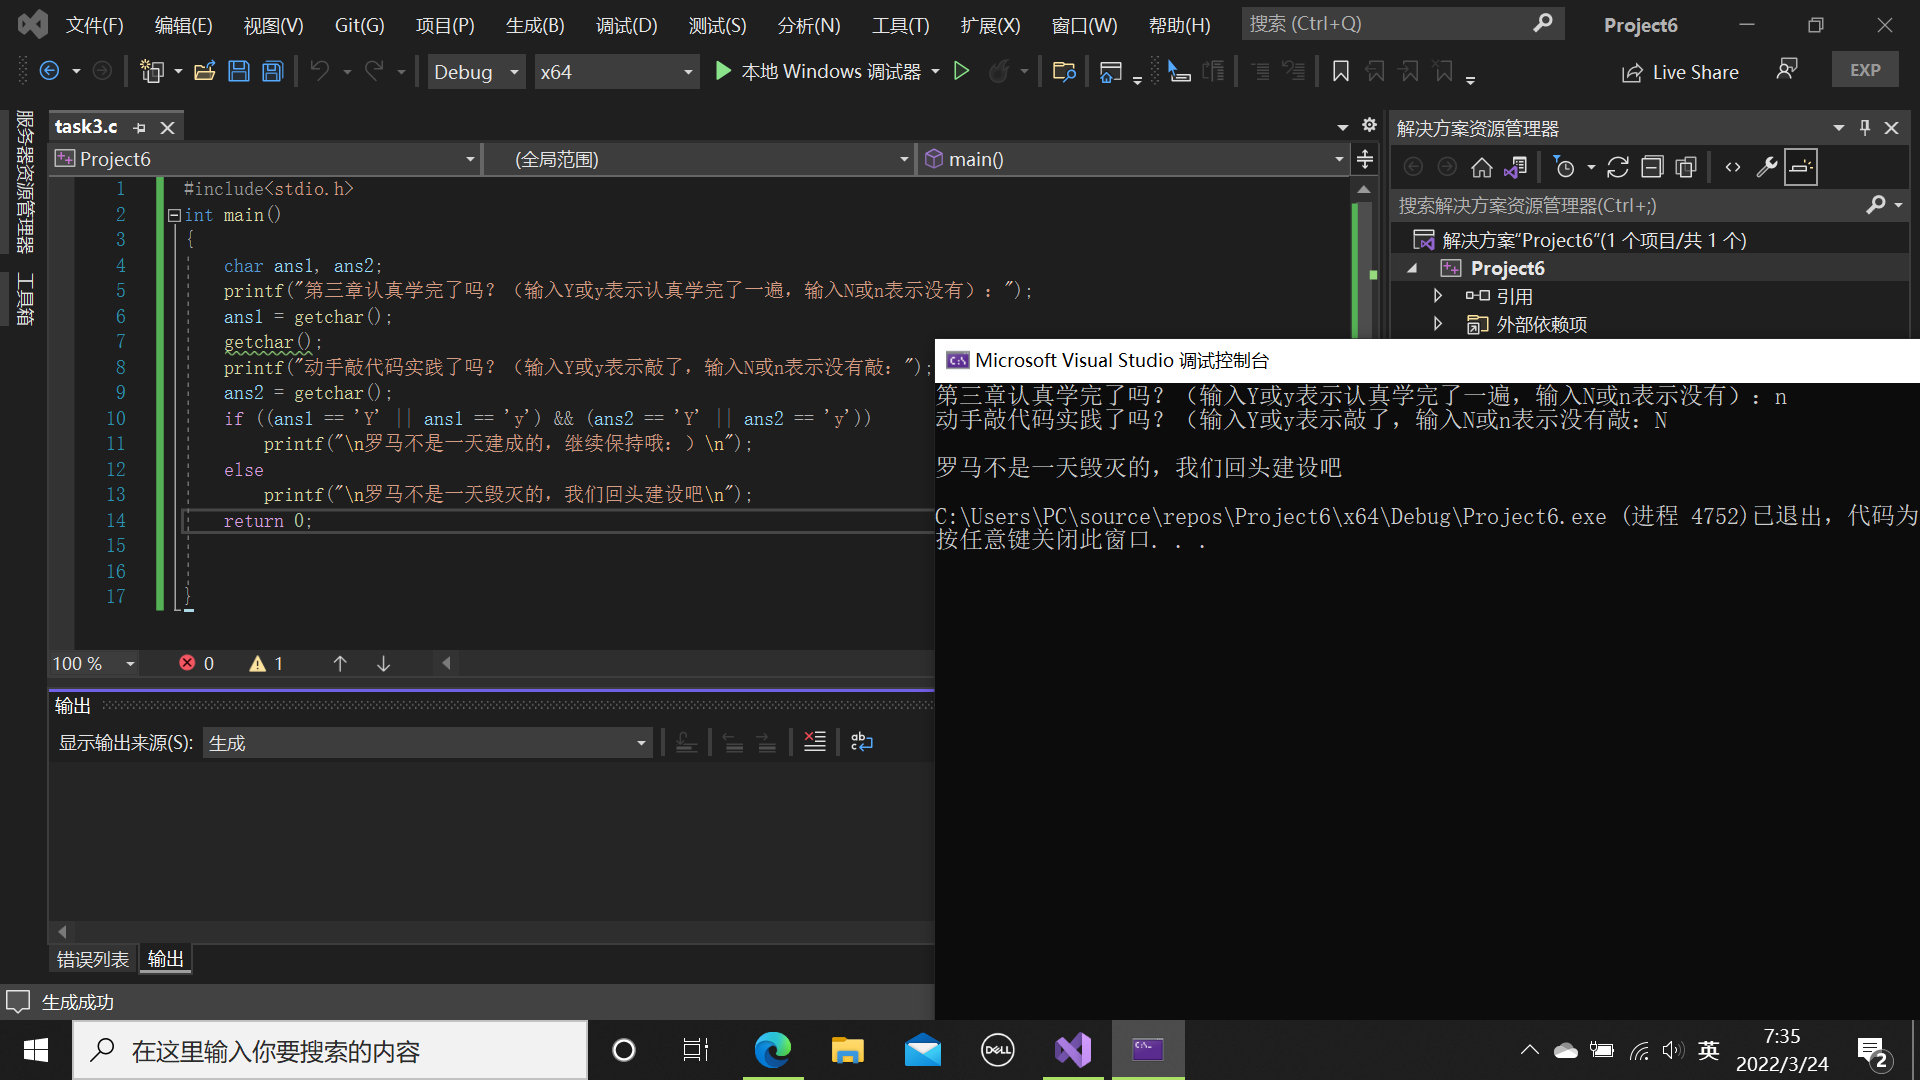Image resolution: width=1920 pixels, height=1080 pixels.
Task: Click Home icon in Solution Explorer toolbar
Action: tap(1482, 167)
